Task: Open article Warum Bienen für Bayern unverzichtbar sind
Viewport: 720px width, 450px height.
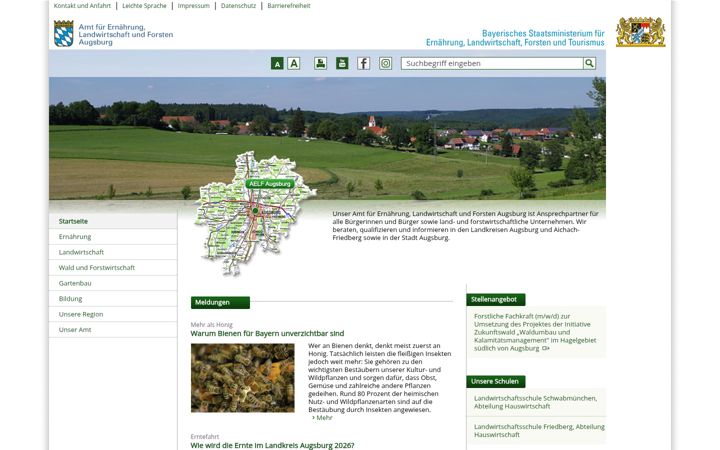Action: click(267, 333)
